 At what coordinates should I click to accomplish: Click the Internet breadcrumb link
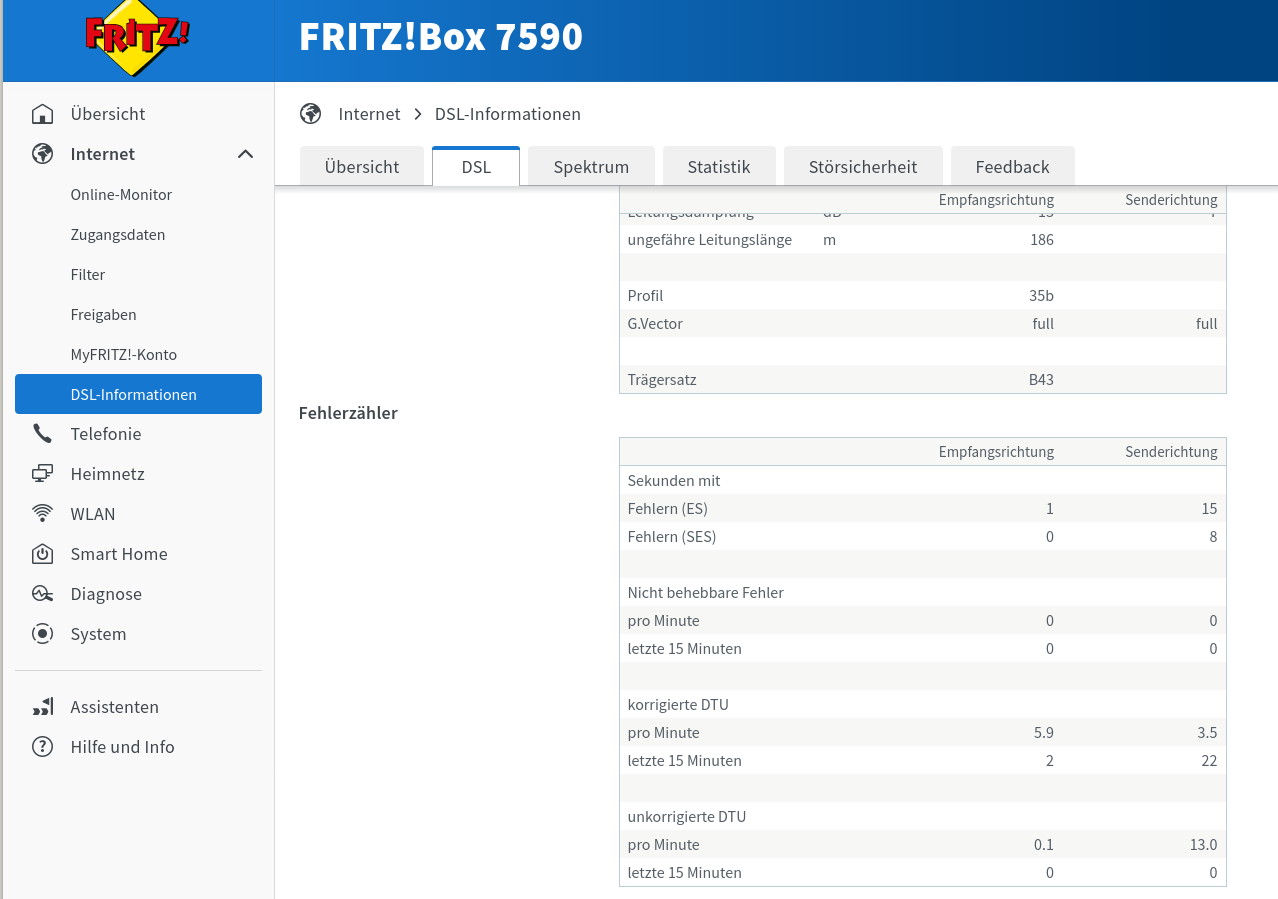pos(369,114)
